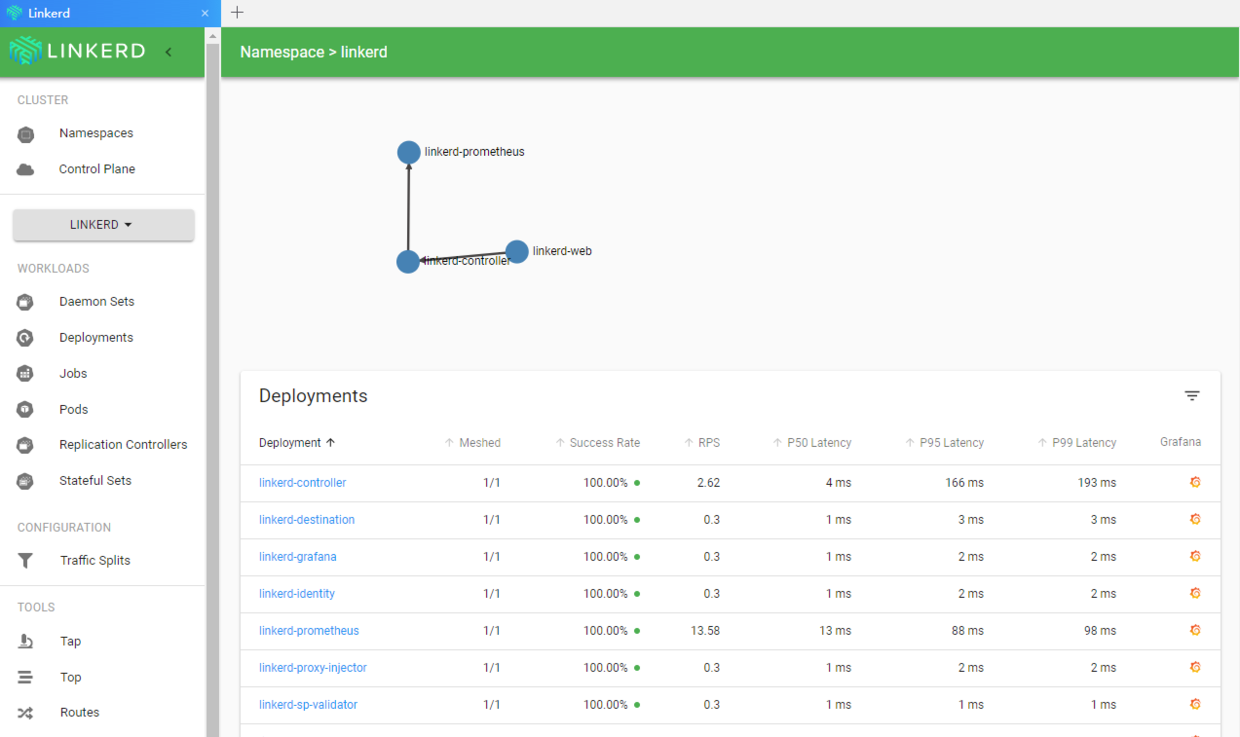The width and height of the screenshot is (1240, 737).
Task: Sort the table by Success Rate column
Action: pos(597,443)
